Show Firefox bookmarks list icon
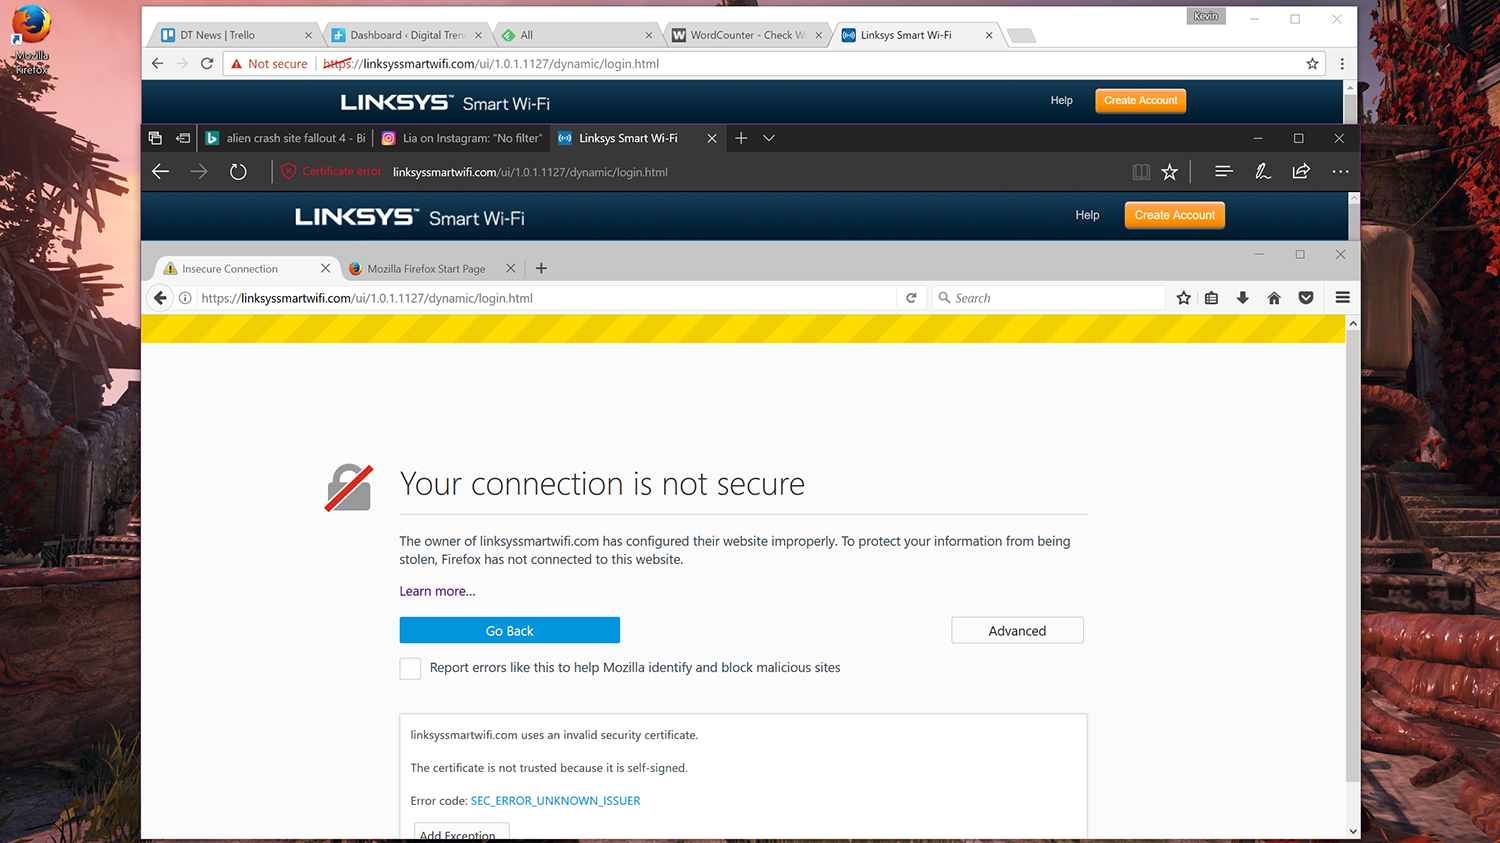The image size is (1500, 843). point(1211,298)
